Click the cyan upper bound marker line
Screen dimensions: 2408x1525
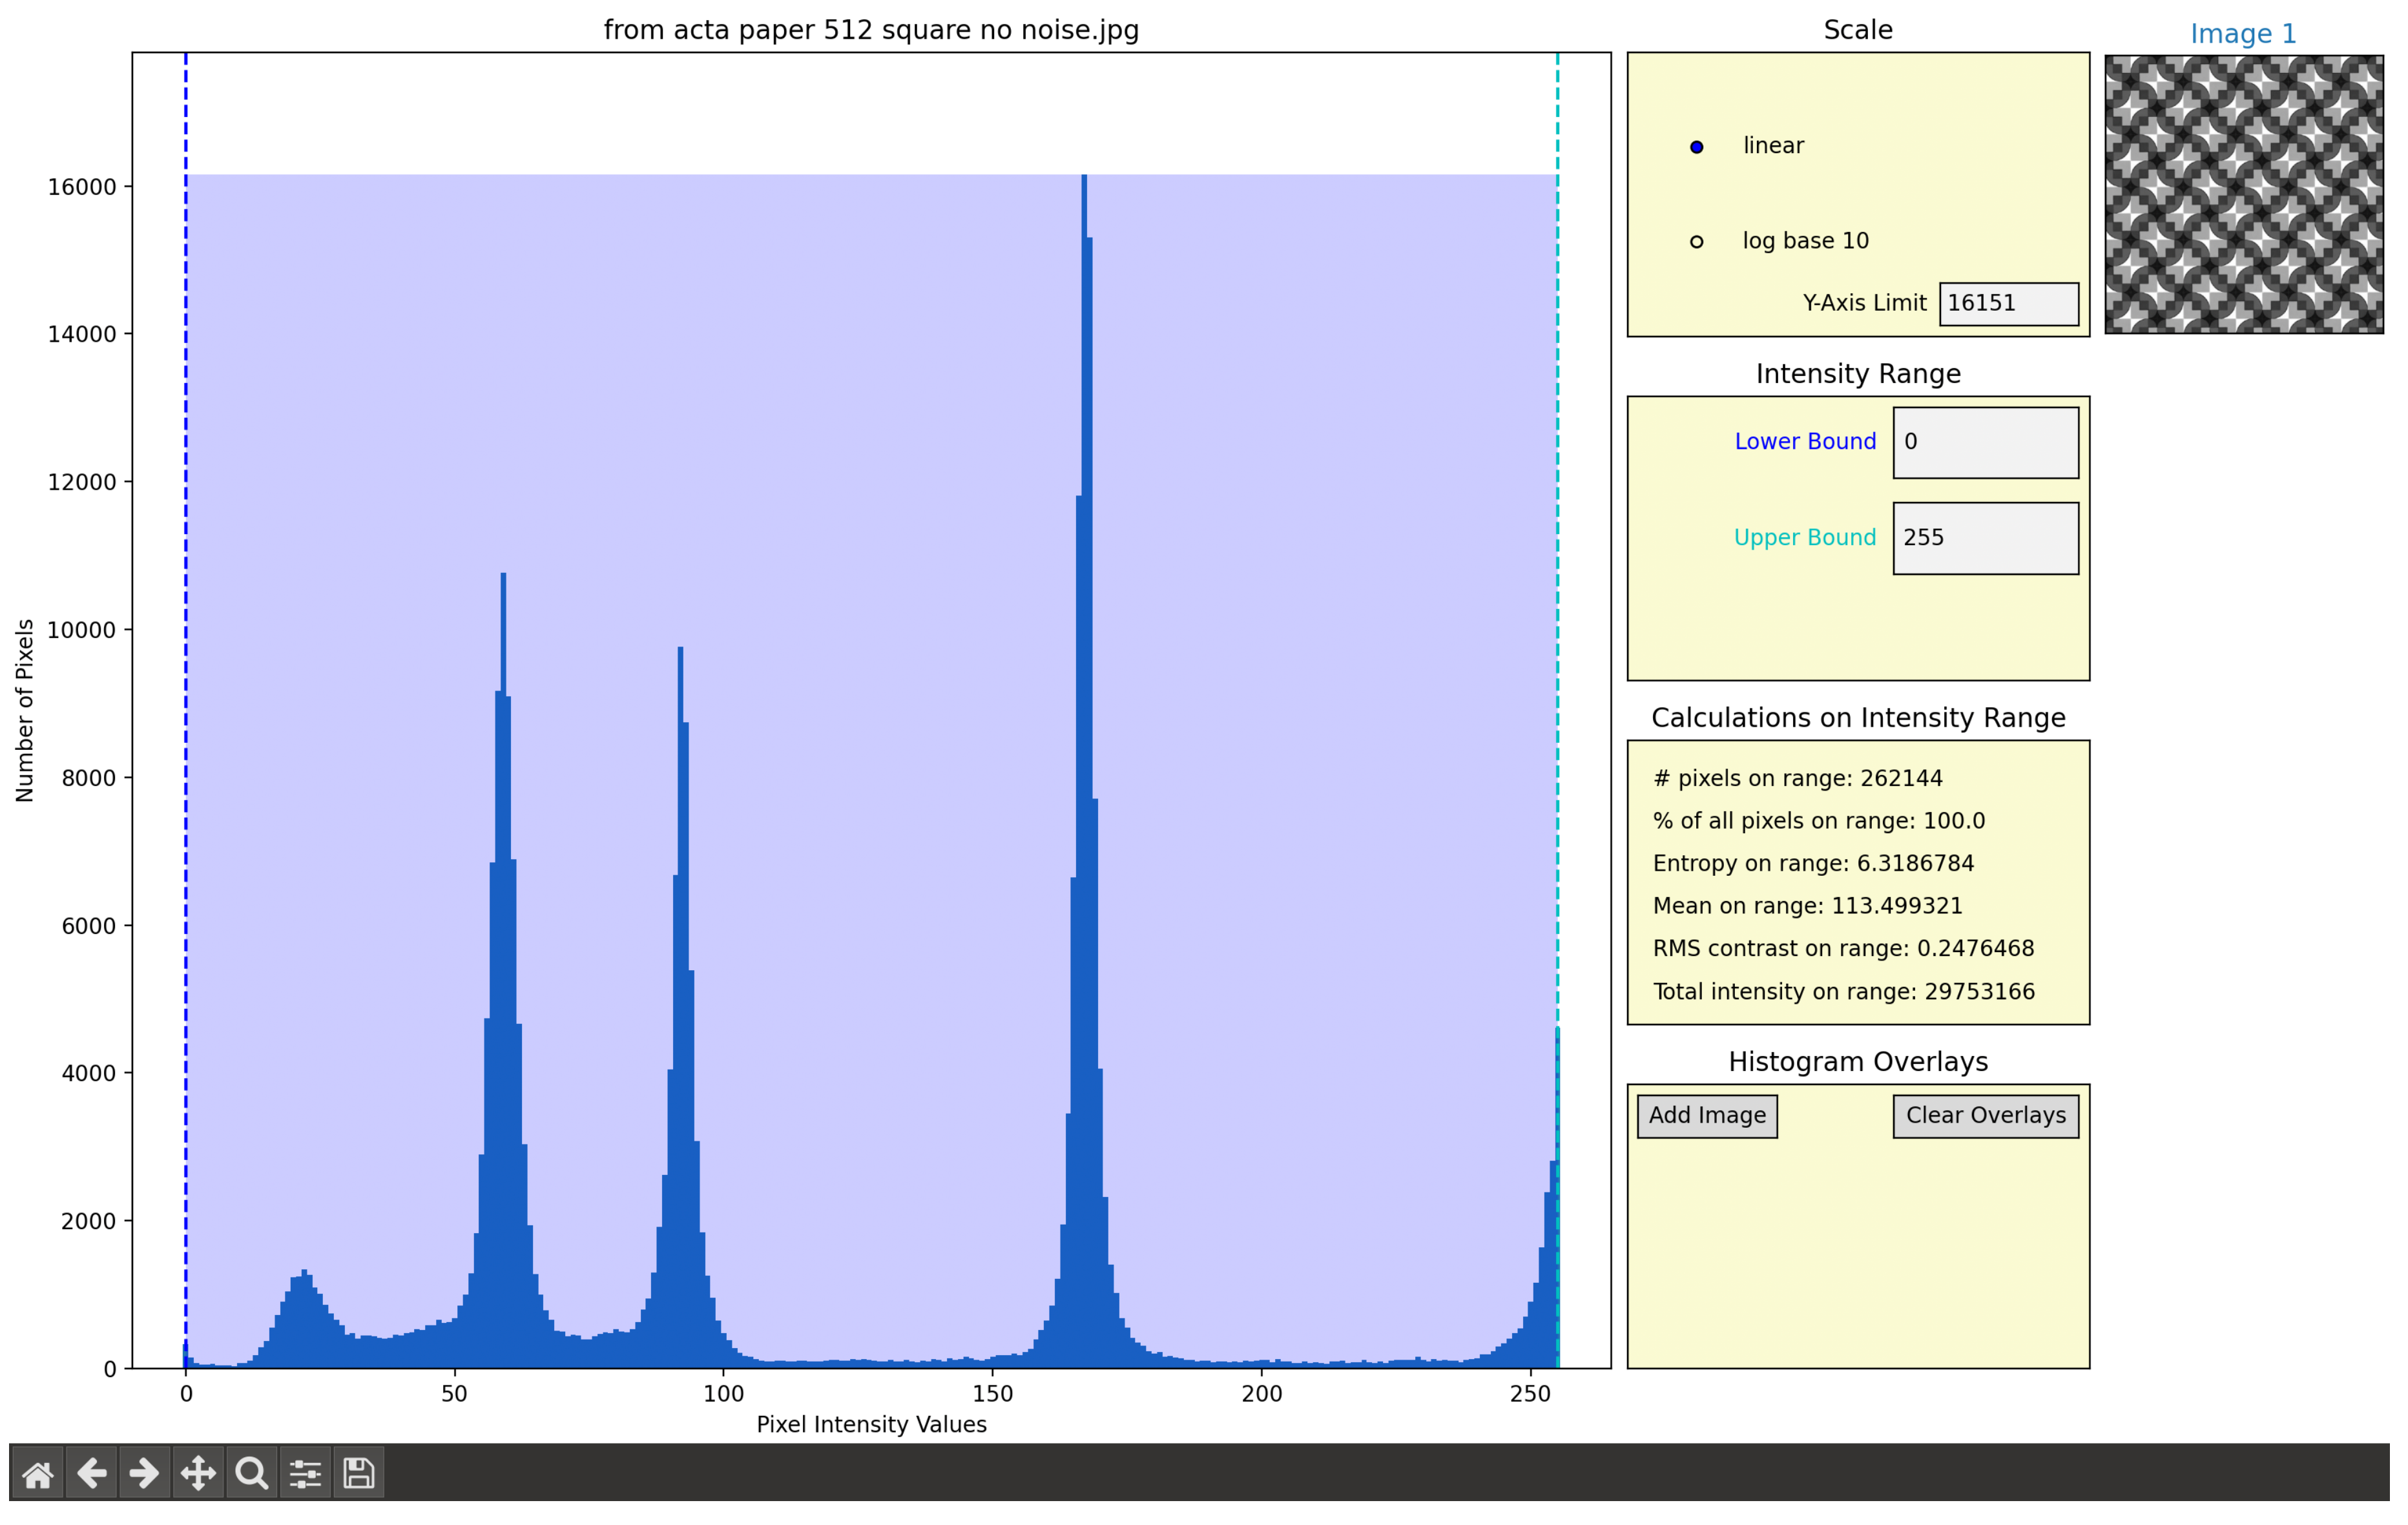tap(1557, 700)
